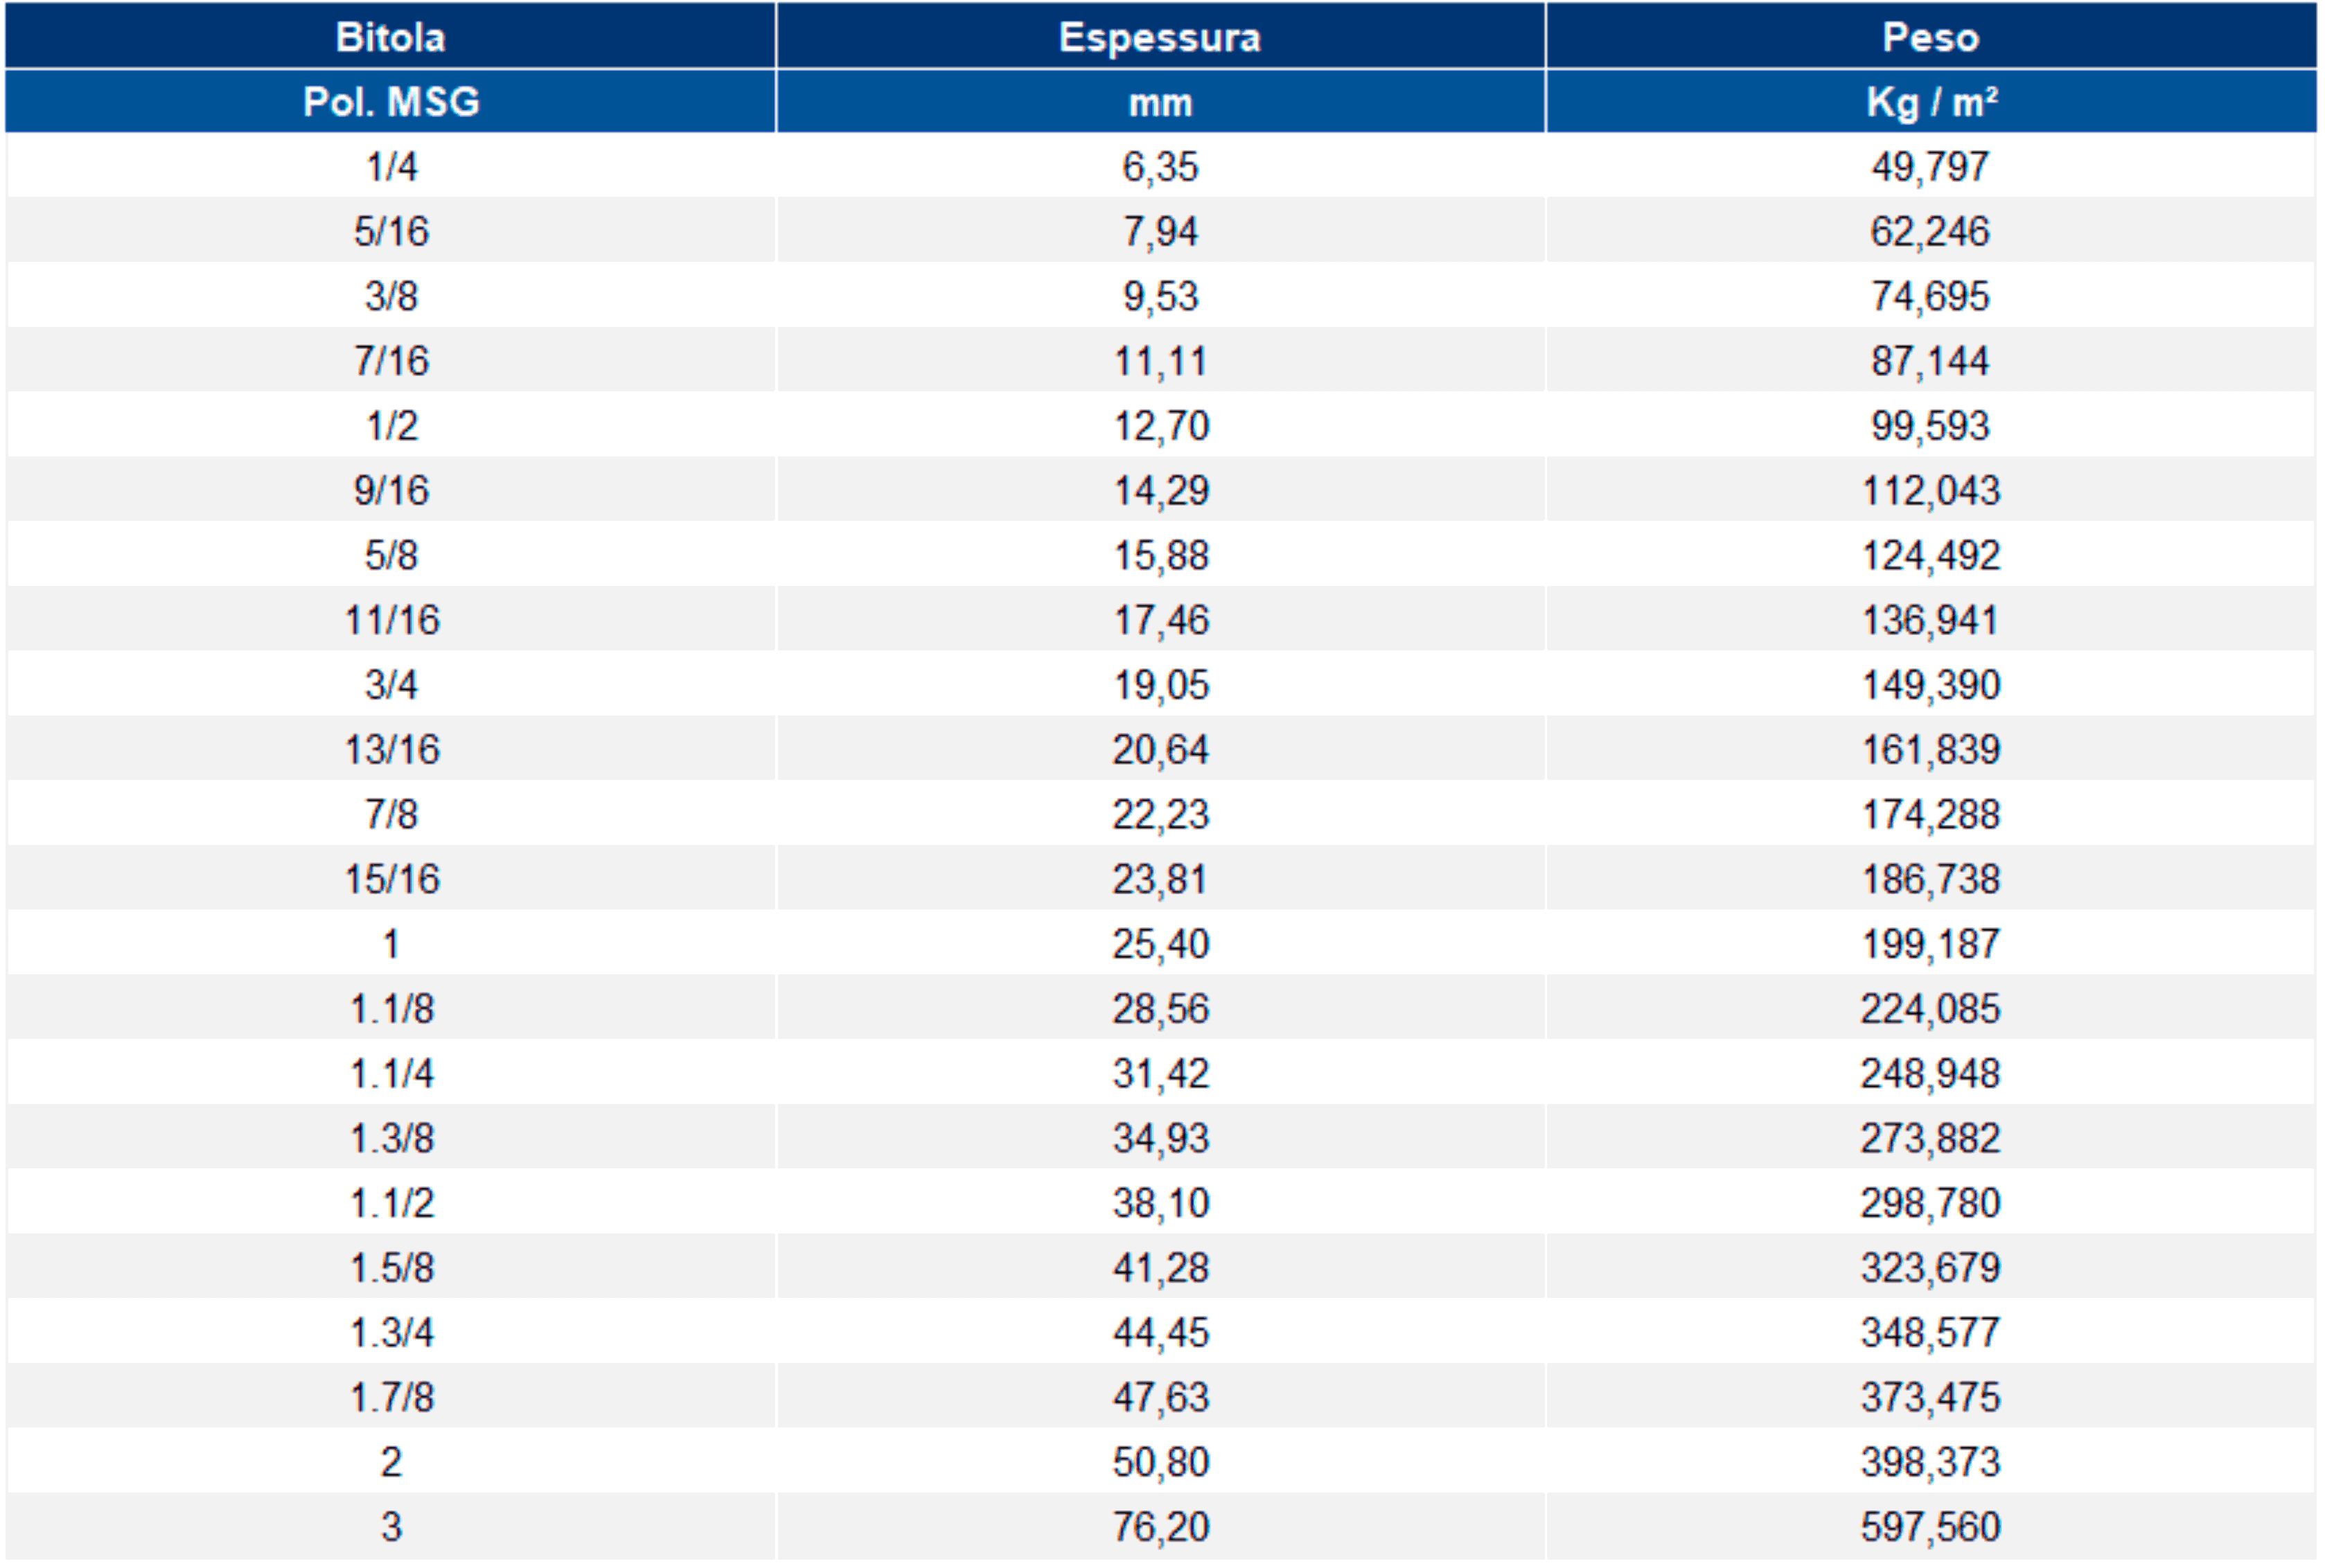Click the Peso column header

click(x=1930, y=36)
